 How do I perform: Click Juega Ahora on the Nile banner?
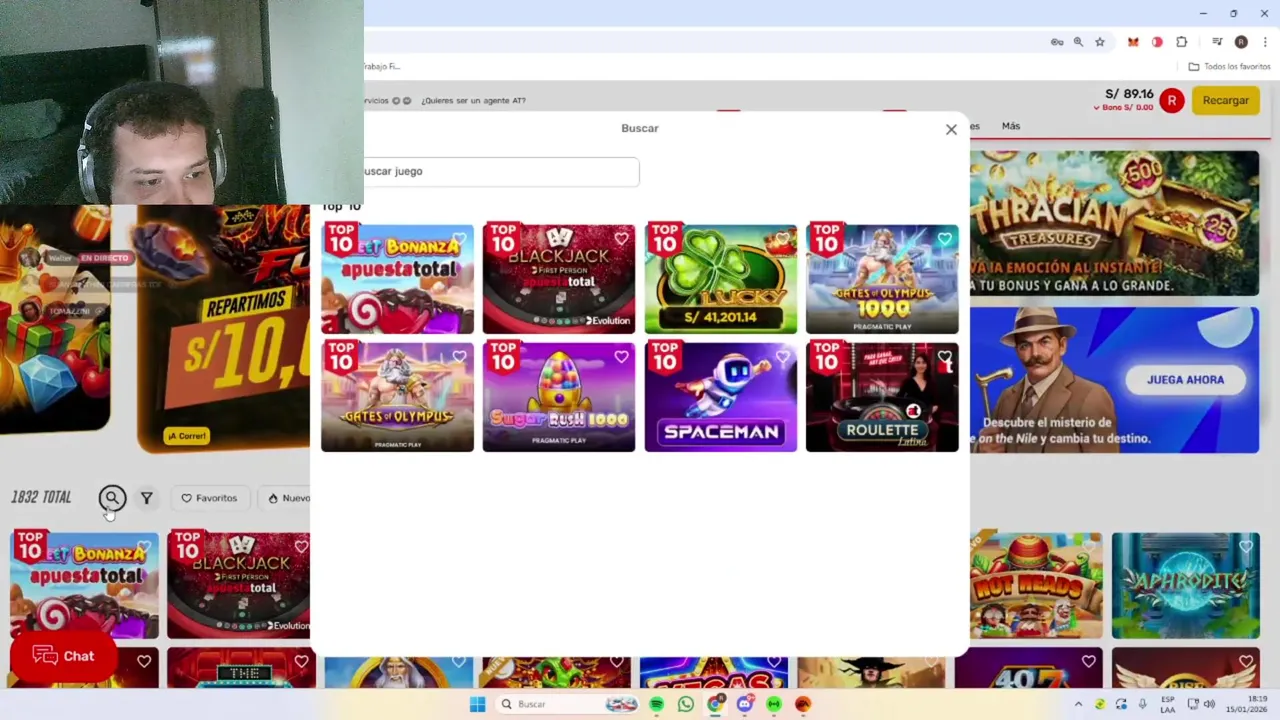pyautogui.click(x=1185, y=380)
